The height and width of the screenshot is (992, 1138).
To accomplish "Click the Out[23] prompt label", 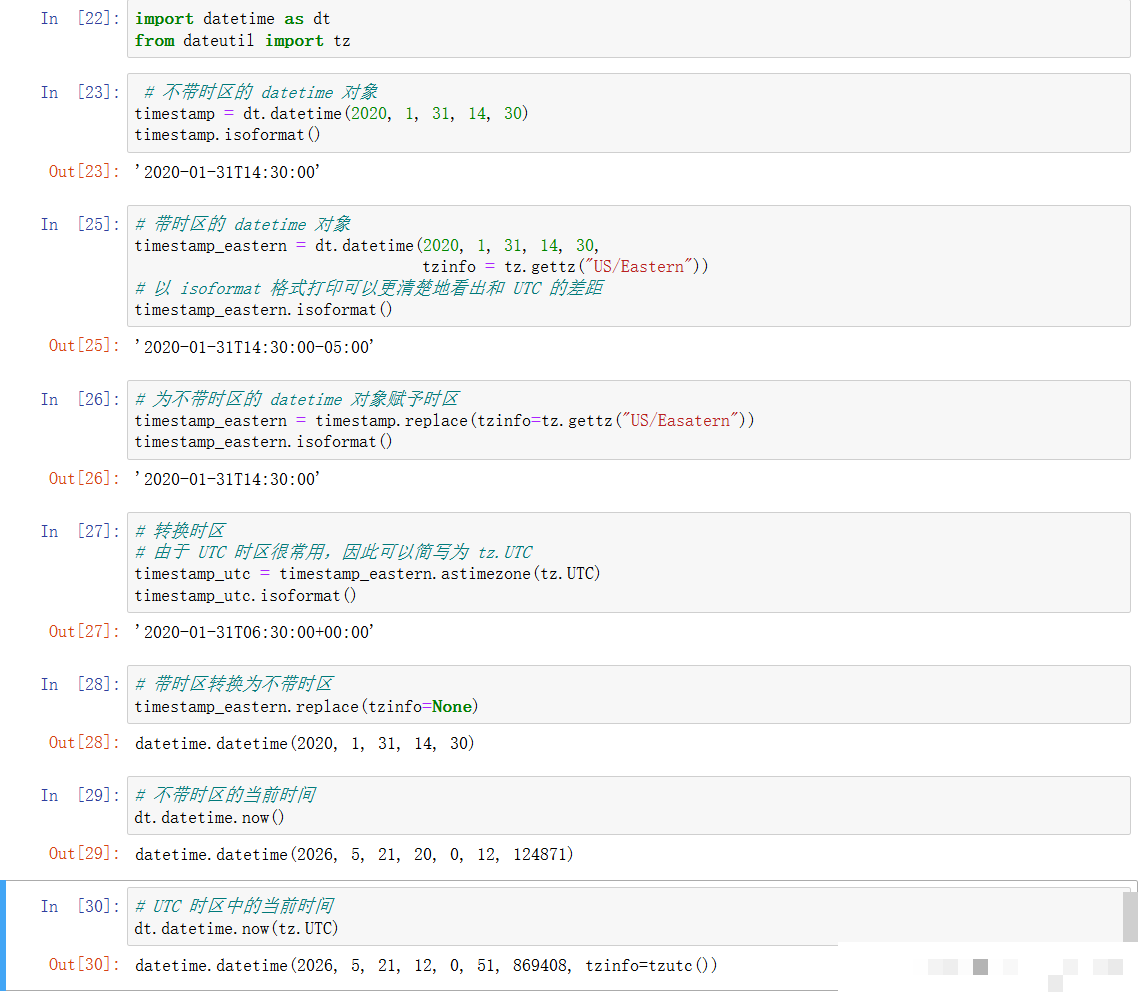I will [x=84, y=172].
